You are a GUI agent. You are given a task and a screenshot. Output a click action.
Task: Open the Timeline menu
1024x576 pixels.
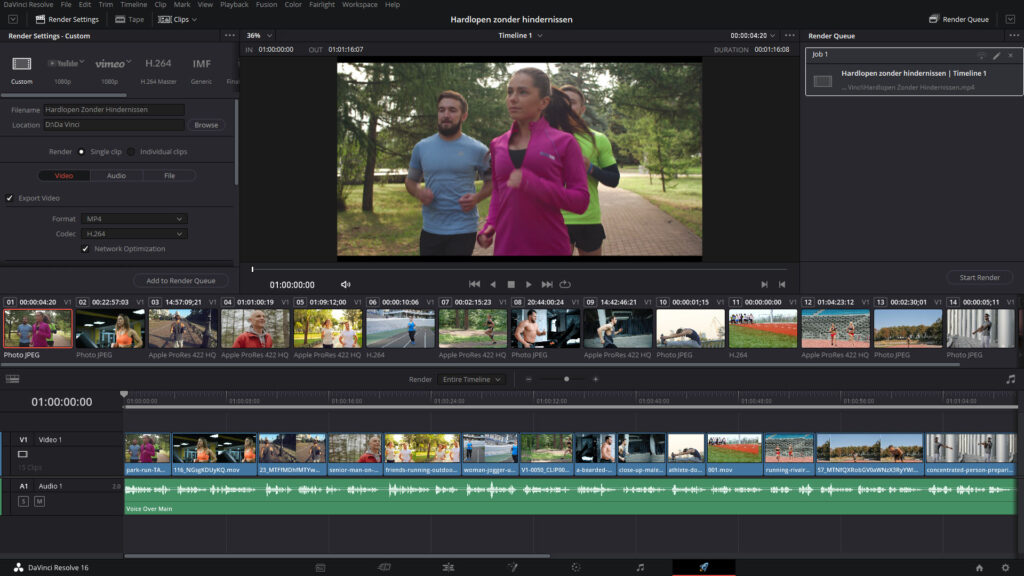[133, 5]
